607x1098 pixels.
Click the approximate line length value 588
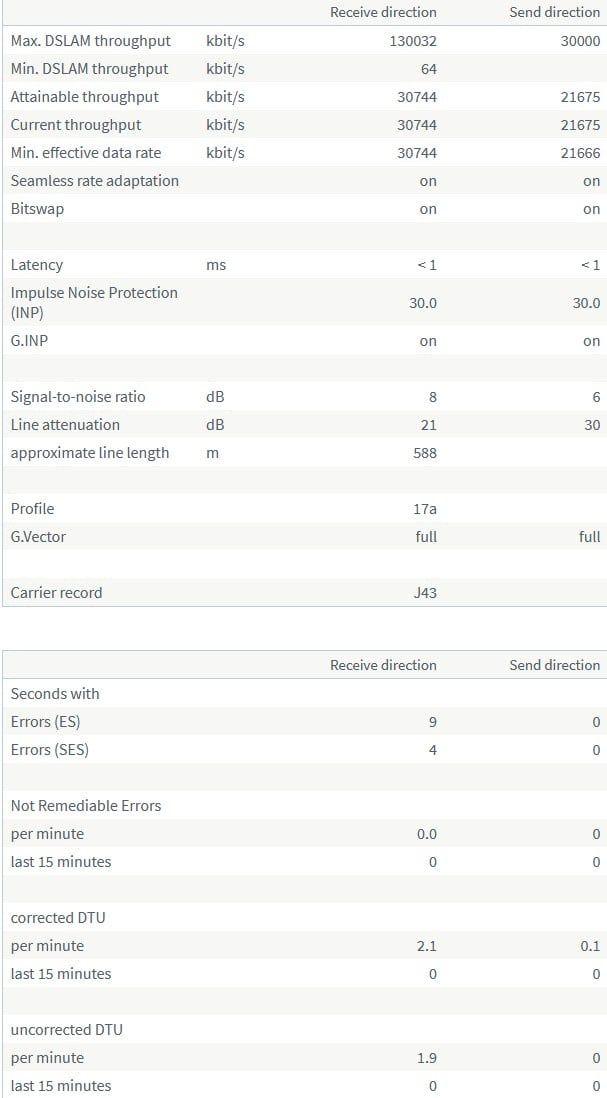(425, 454)
